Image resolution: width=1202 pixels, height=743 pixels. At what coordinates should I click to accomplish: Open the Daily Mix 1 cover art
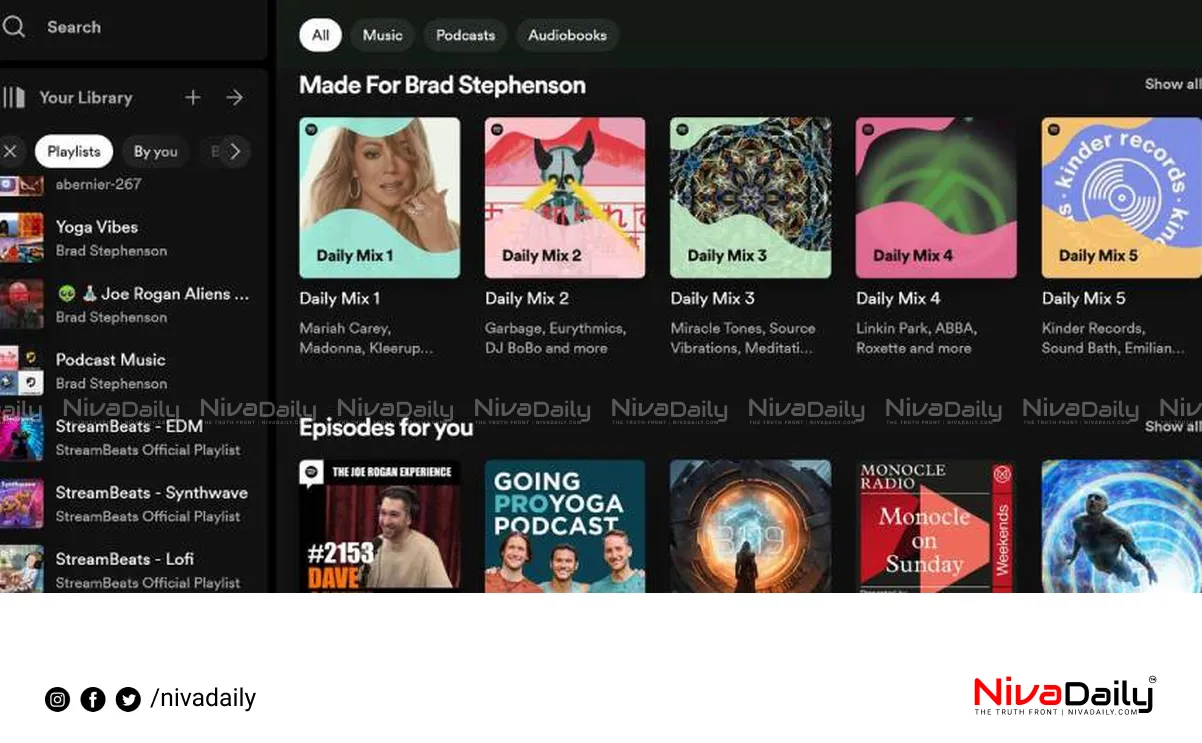coord(380,198)
